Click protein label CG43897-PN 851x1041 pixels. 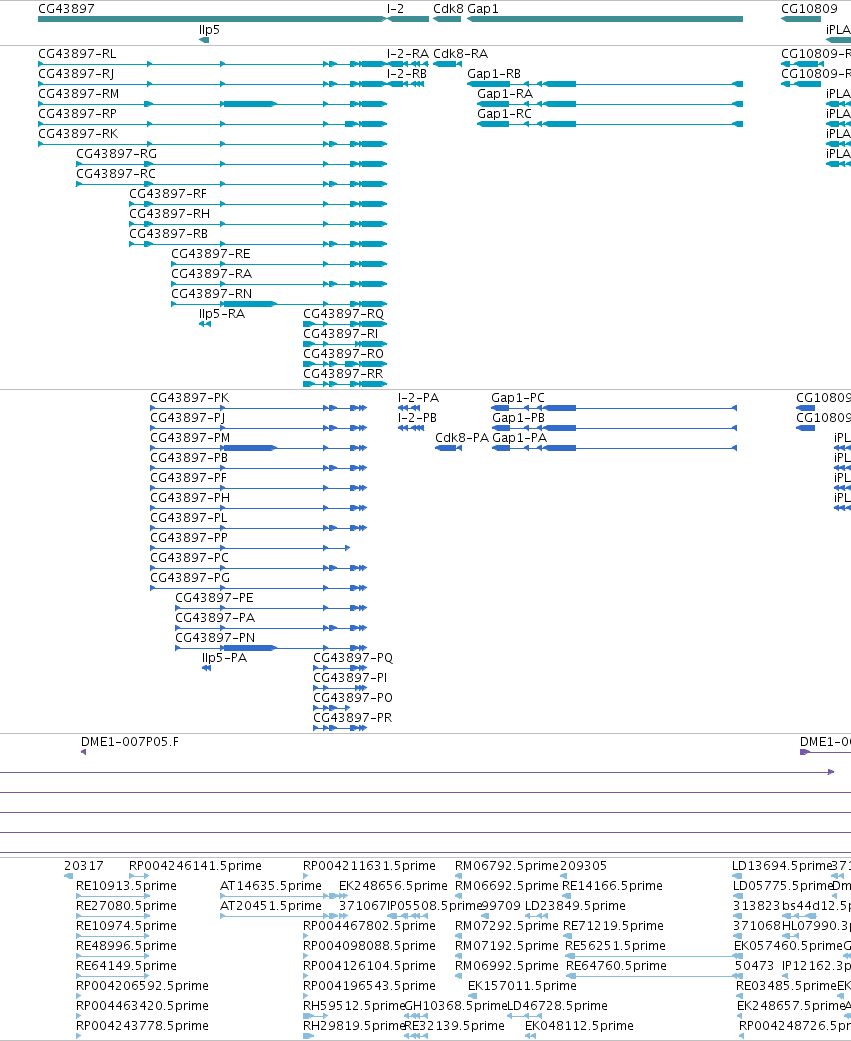pos(215,637)
